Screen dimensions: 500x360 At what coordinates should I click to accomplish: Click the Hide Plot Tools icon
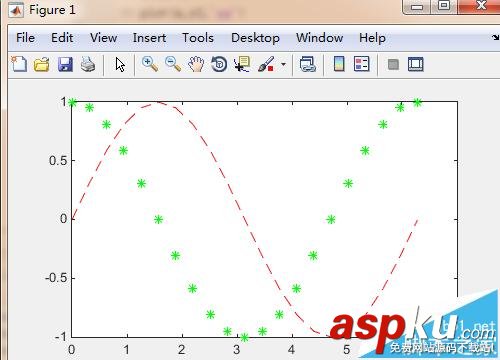click(393, 64)
